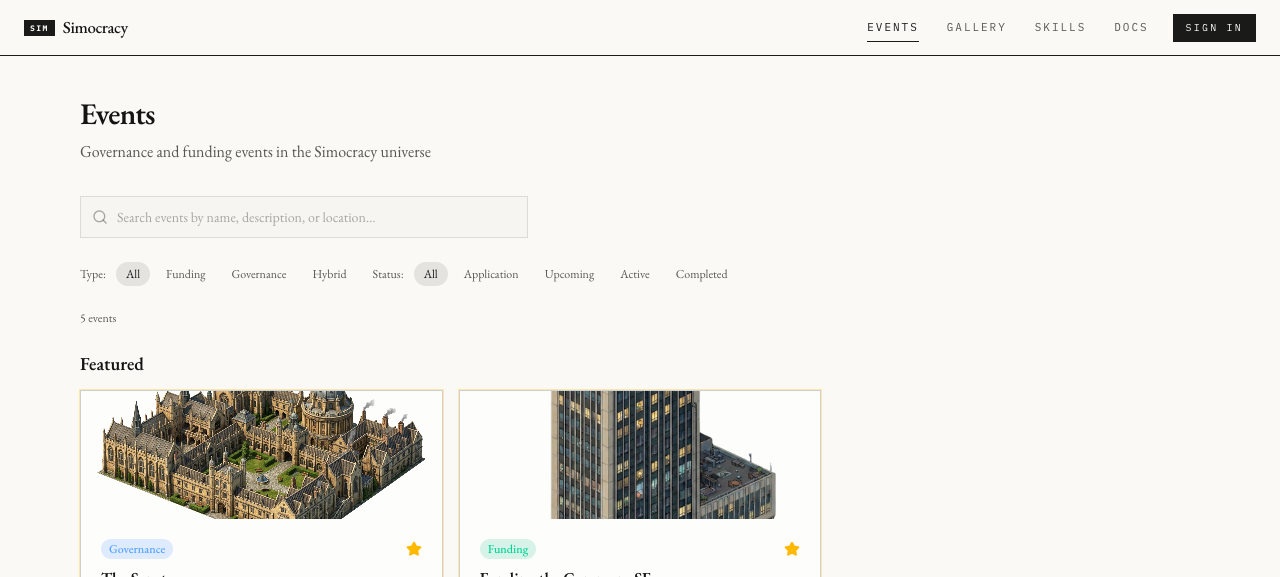Filter events by Funding type
This screenshot has width=1280, height=577.
coord(186,274)
